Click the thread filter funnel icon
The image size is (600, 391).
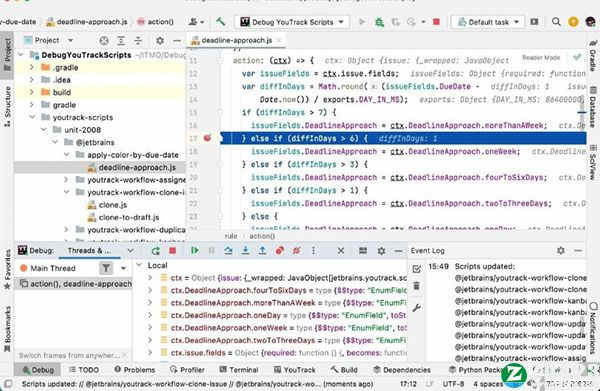click(x=106, y=268)
